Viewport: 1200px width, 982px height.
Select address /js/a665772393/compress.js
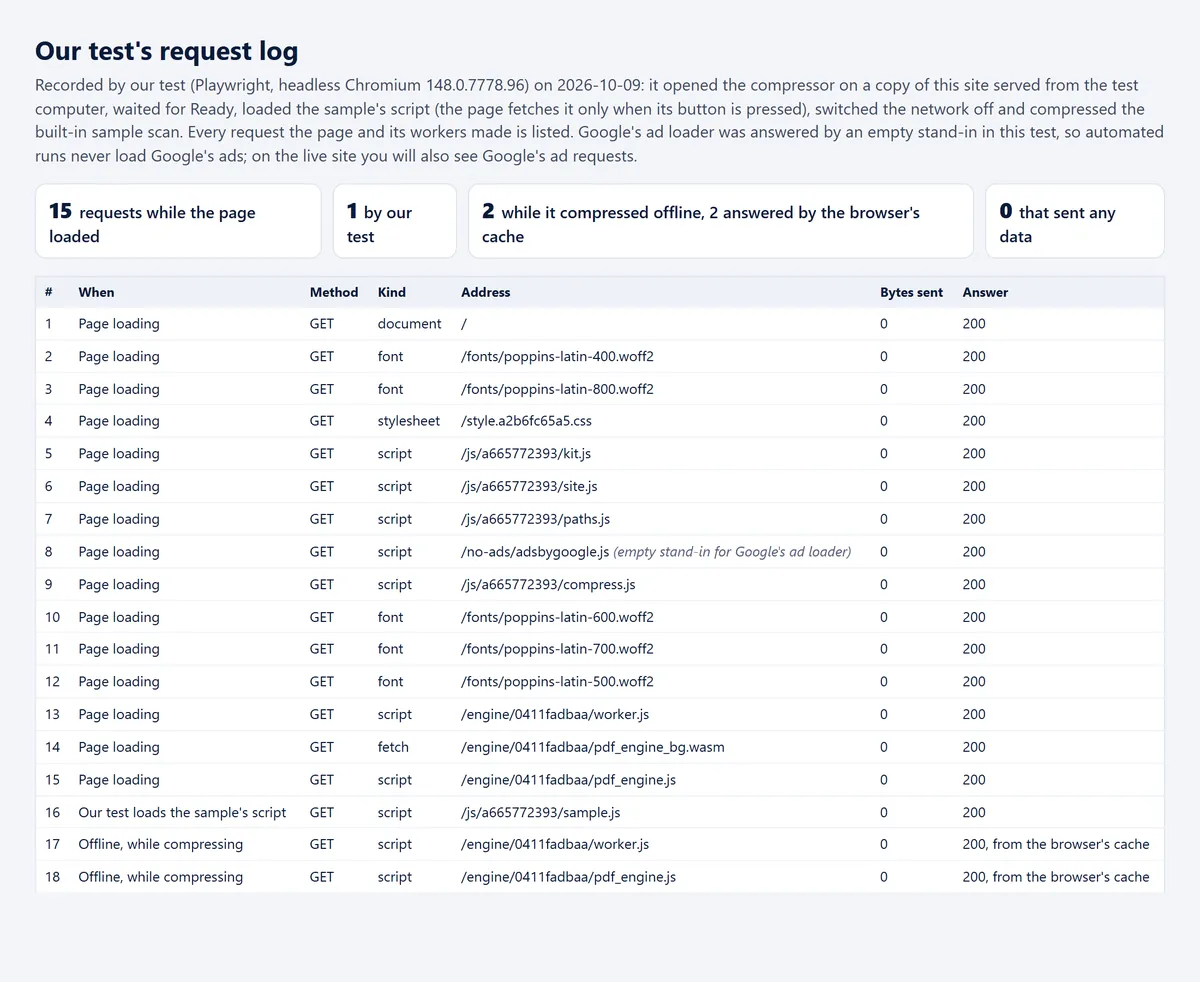[x=548, y=584]
